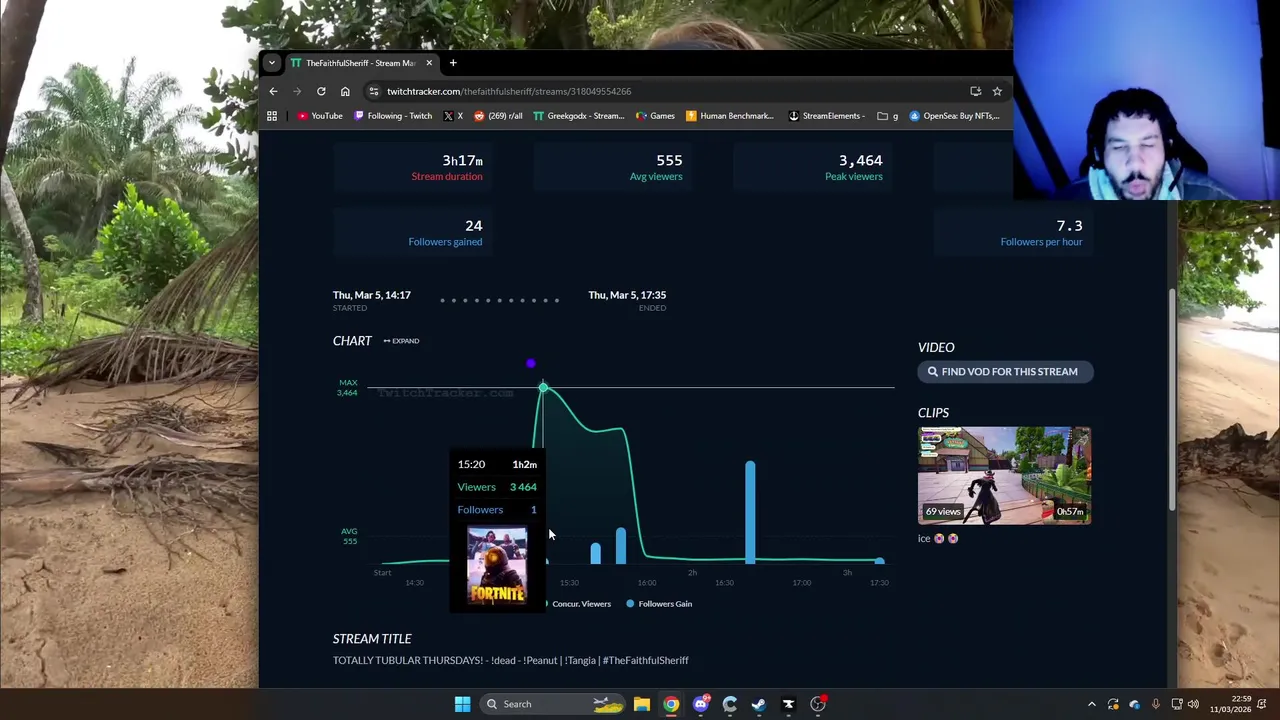Open File Explorer from the taskbar

[x=642, y=704]
